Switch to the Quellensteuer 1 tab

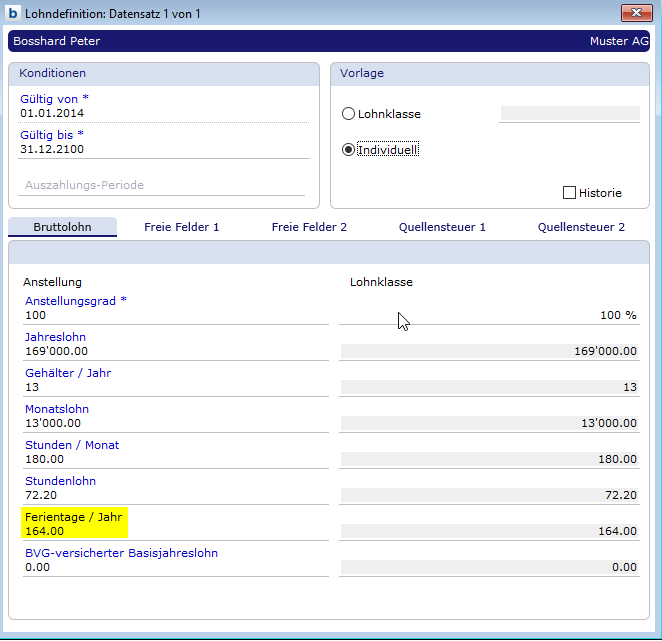tap(442, 227)
